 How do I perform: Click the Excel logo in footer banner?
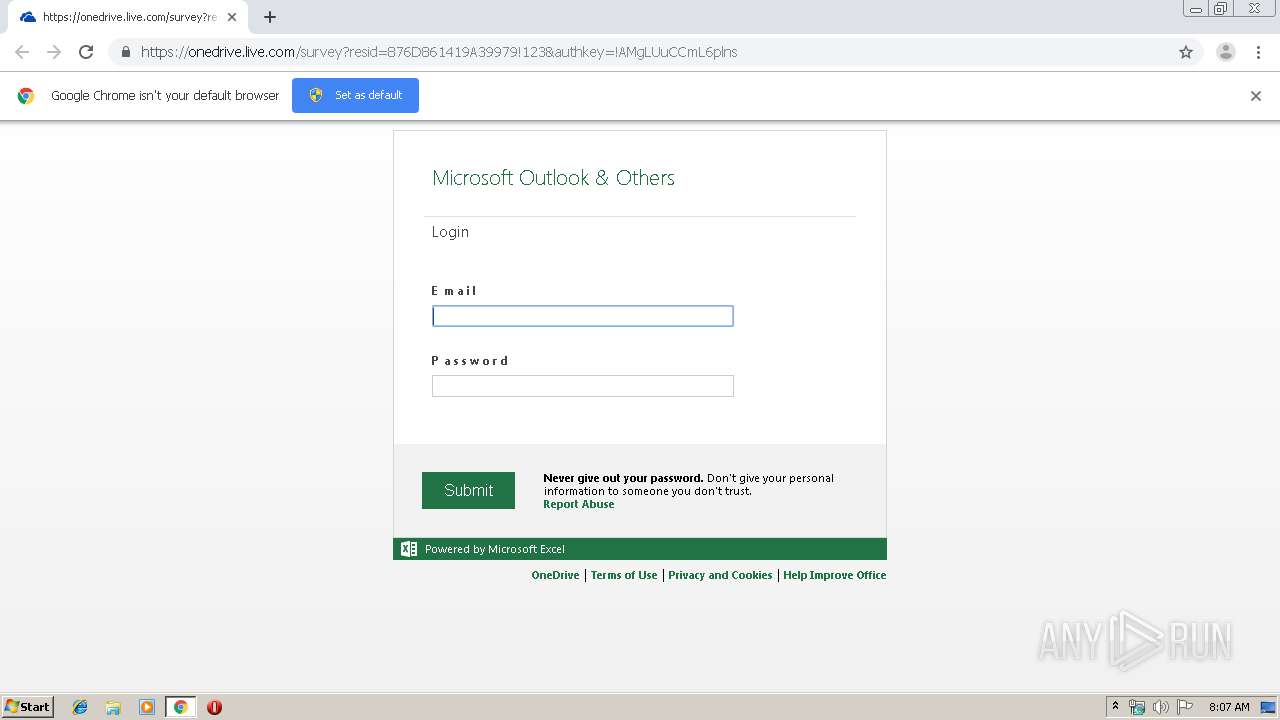pyautogui.click(x=409, y=549)
